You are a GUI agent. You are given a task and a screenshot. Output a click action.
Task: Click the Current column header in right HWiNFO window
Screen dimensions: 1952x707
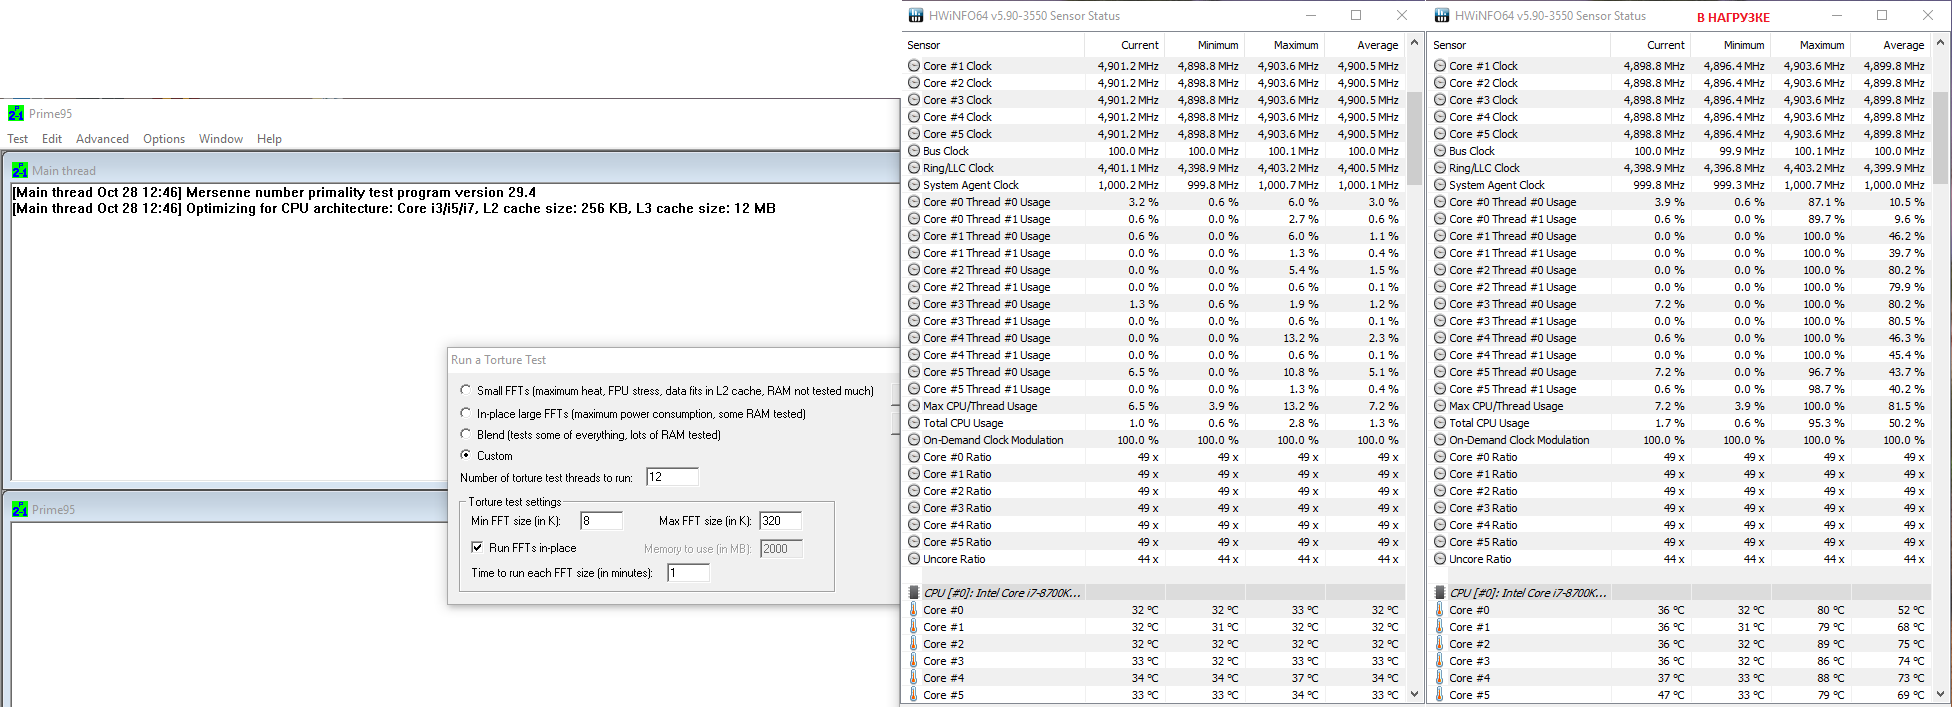1650,45
